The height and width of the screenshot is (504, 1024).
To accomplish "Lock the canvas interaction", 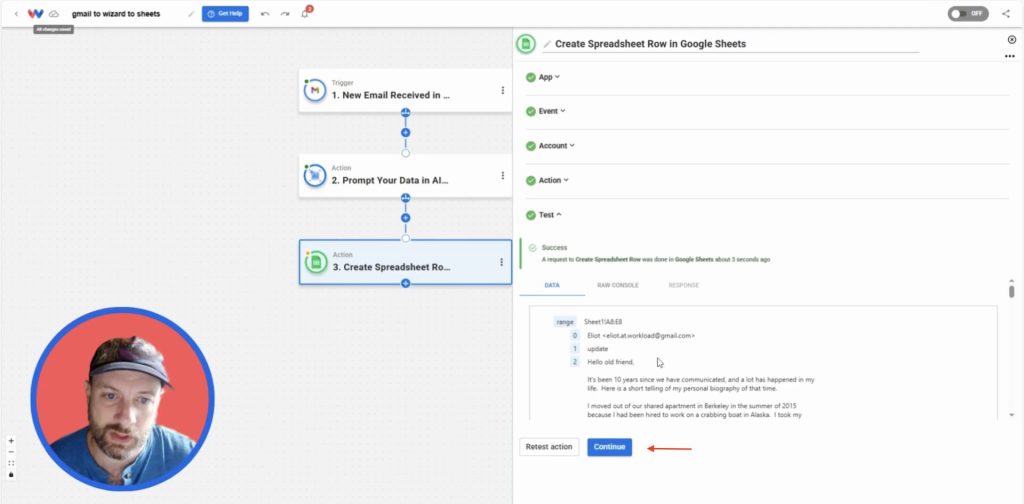I will (11, 475).
